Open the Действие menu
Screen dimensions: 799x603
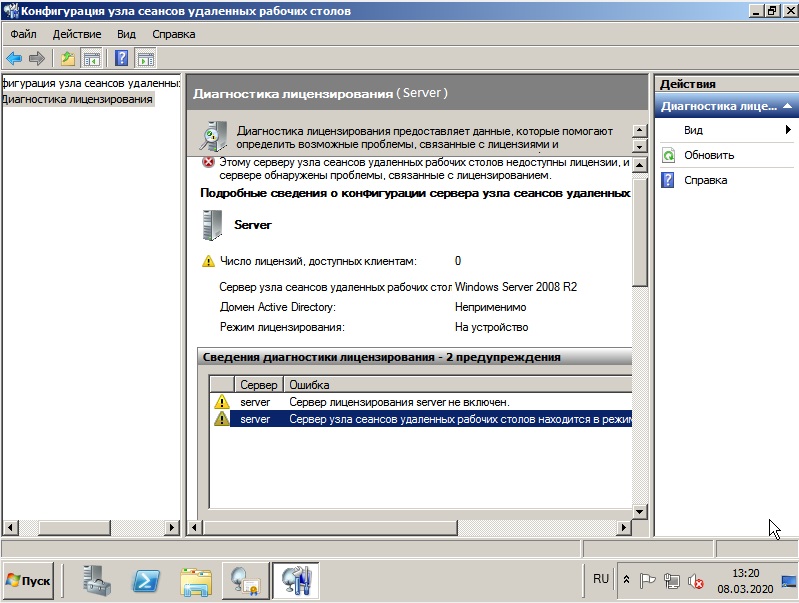tap(77, 34)
